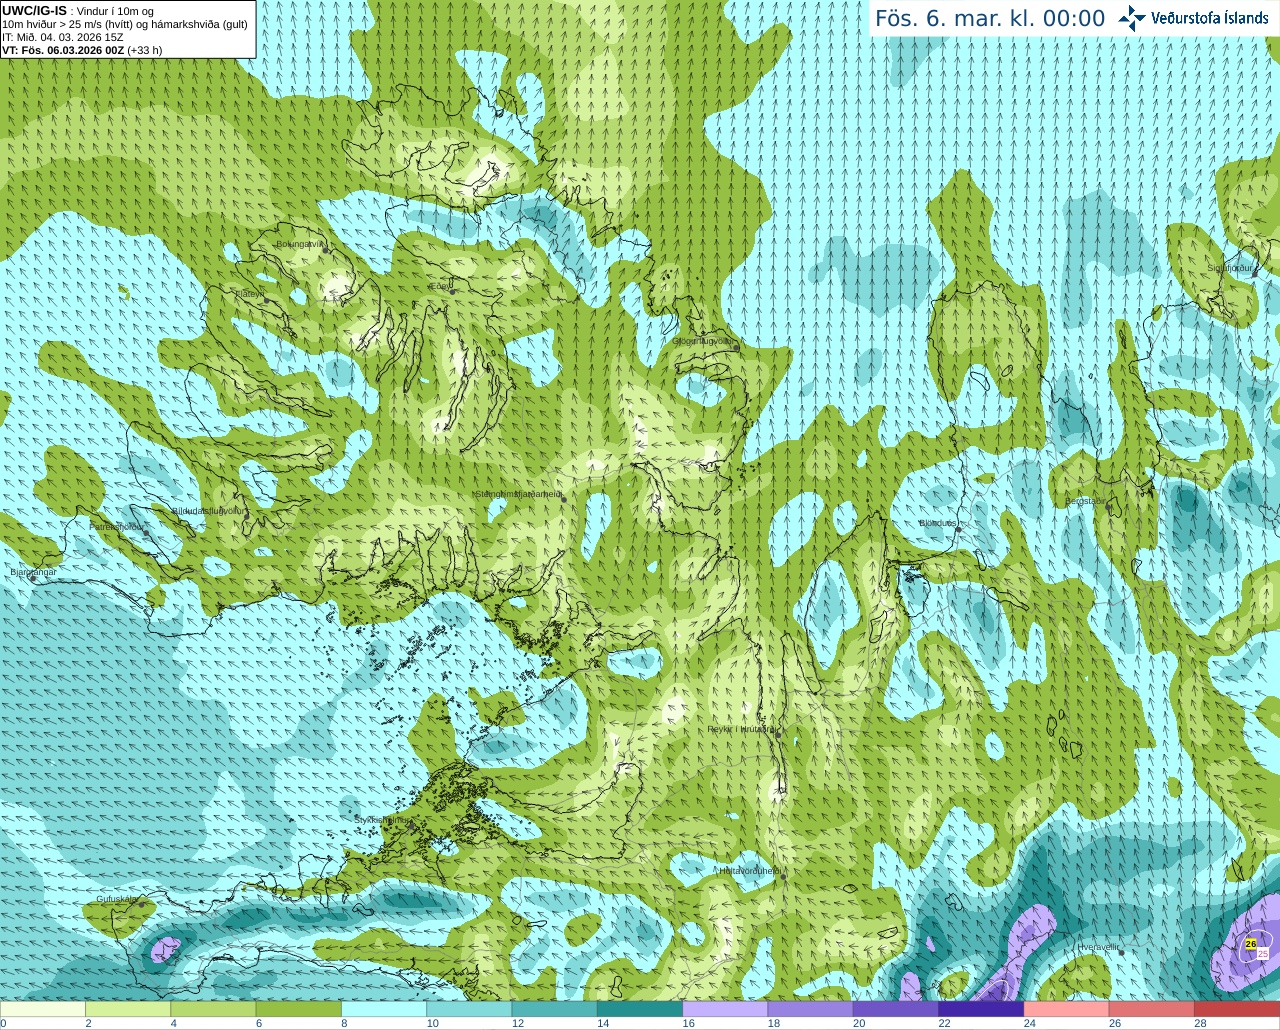
Task: Click the 2–4 m/s light green legend swatch
Action: click(128, 1009)
